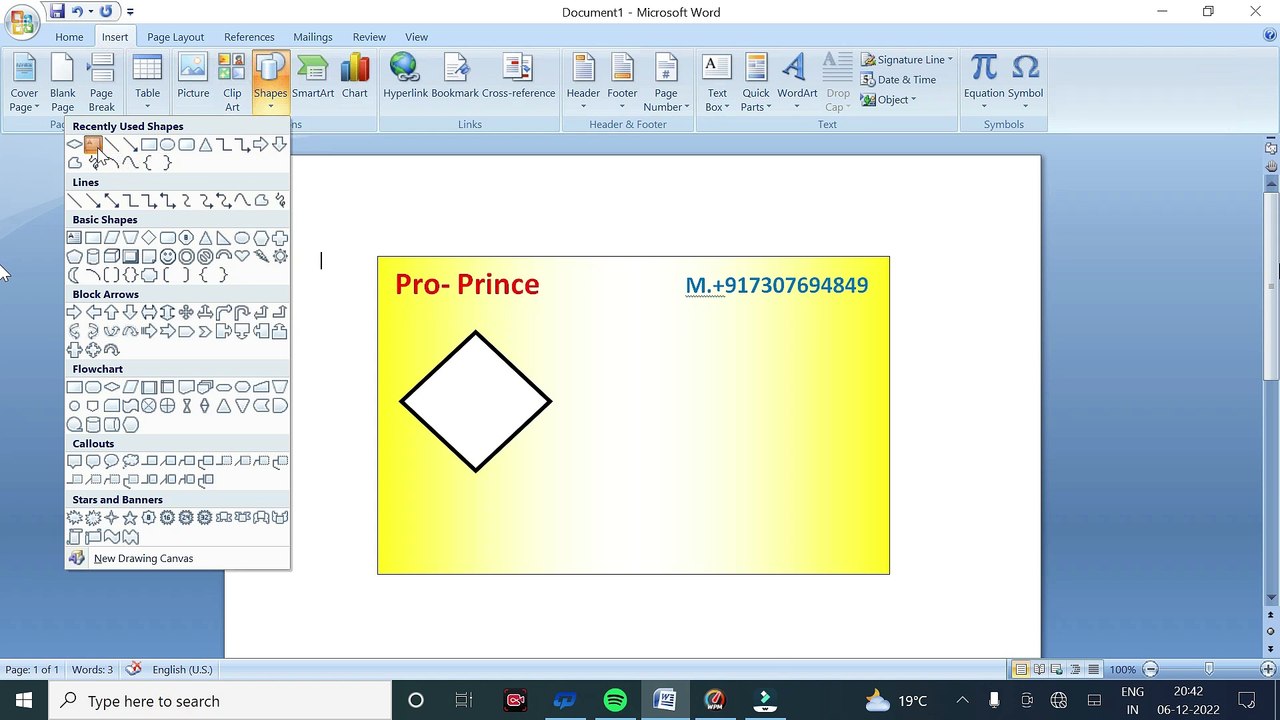Viewport: 1280px width, 720px height.
Task: Pick the donut shape in Basic Shapes
Action: click(x=186, y=257)
